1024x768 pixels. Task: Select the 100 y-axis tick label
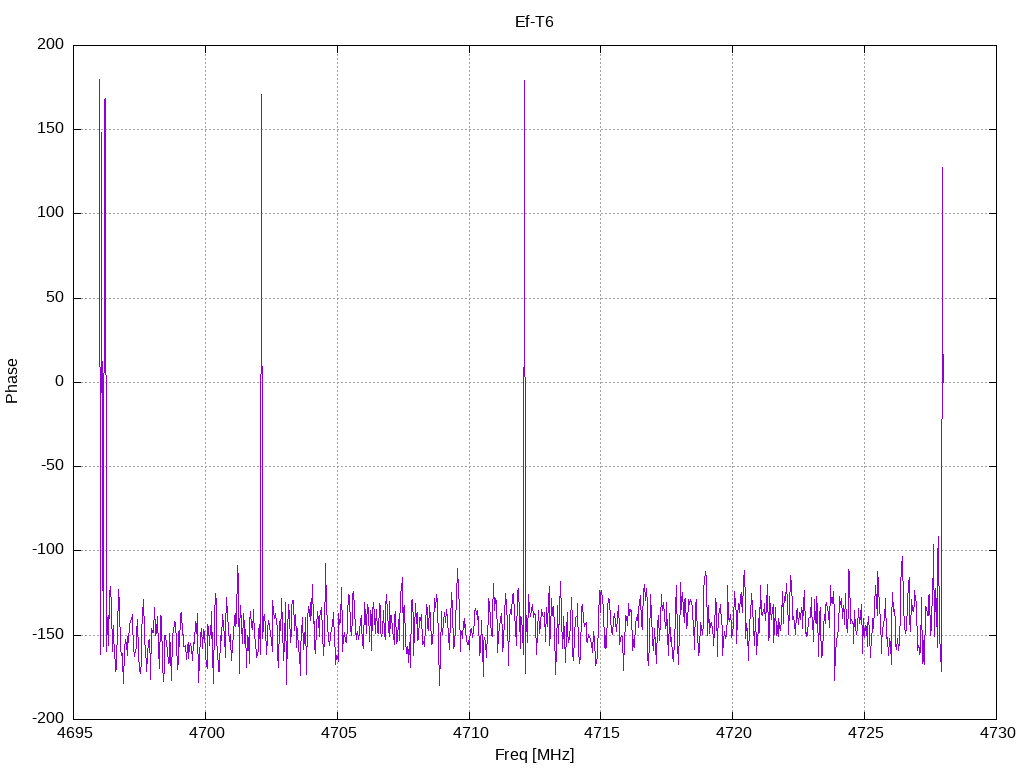click(x=53, y=213)
